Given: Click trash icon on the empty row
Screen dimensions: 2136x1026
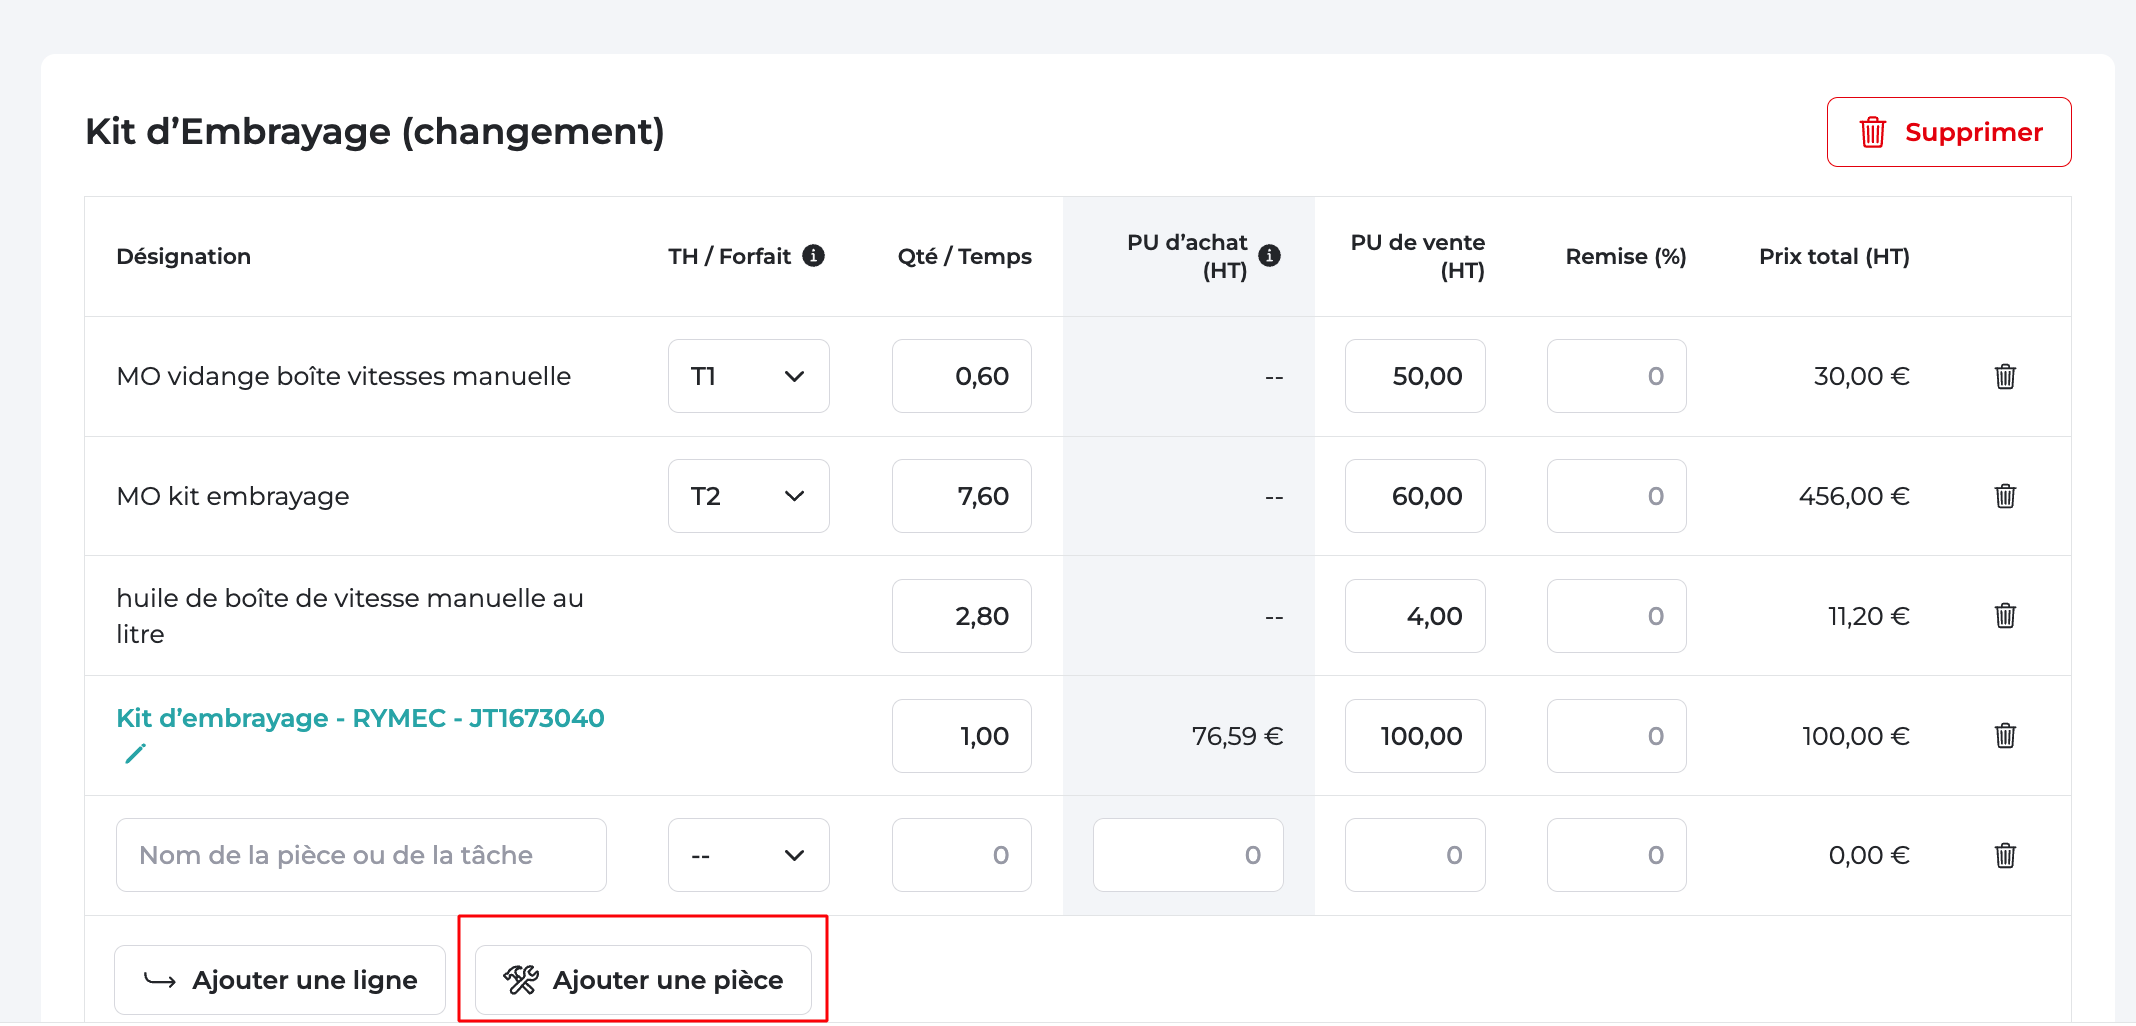Looking at the screenshot, I should [2004, 856].
